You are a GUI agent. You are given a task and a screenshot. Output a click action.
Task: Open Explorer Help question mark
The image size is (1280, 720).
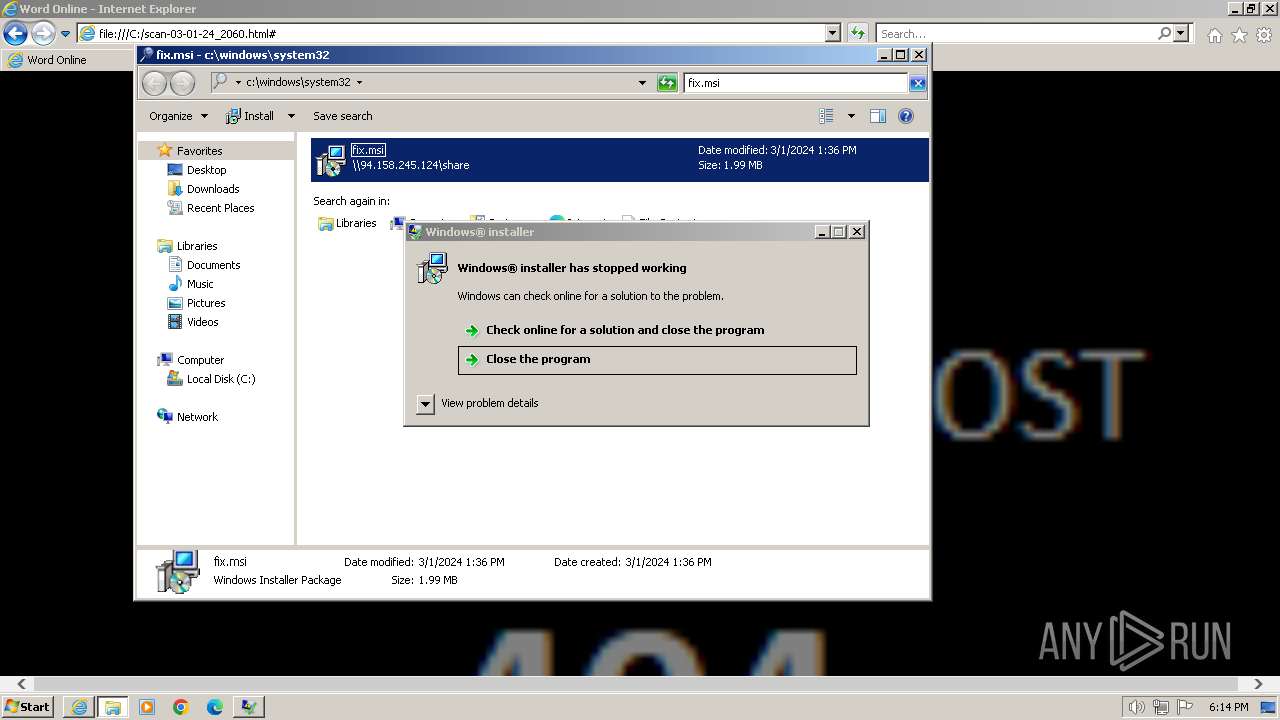[906, 116]
